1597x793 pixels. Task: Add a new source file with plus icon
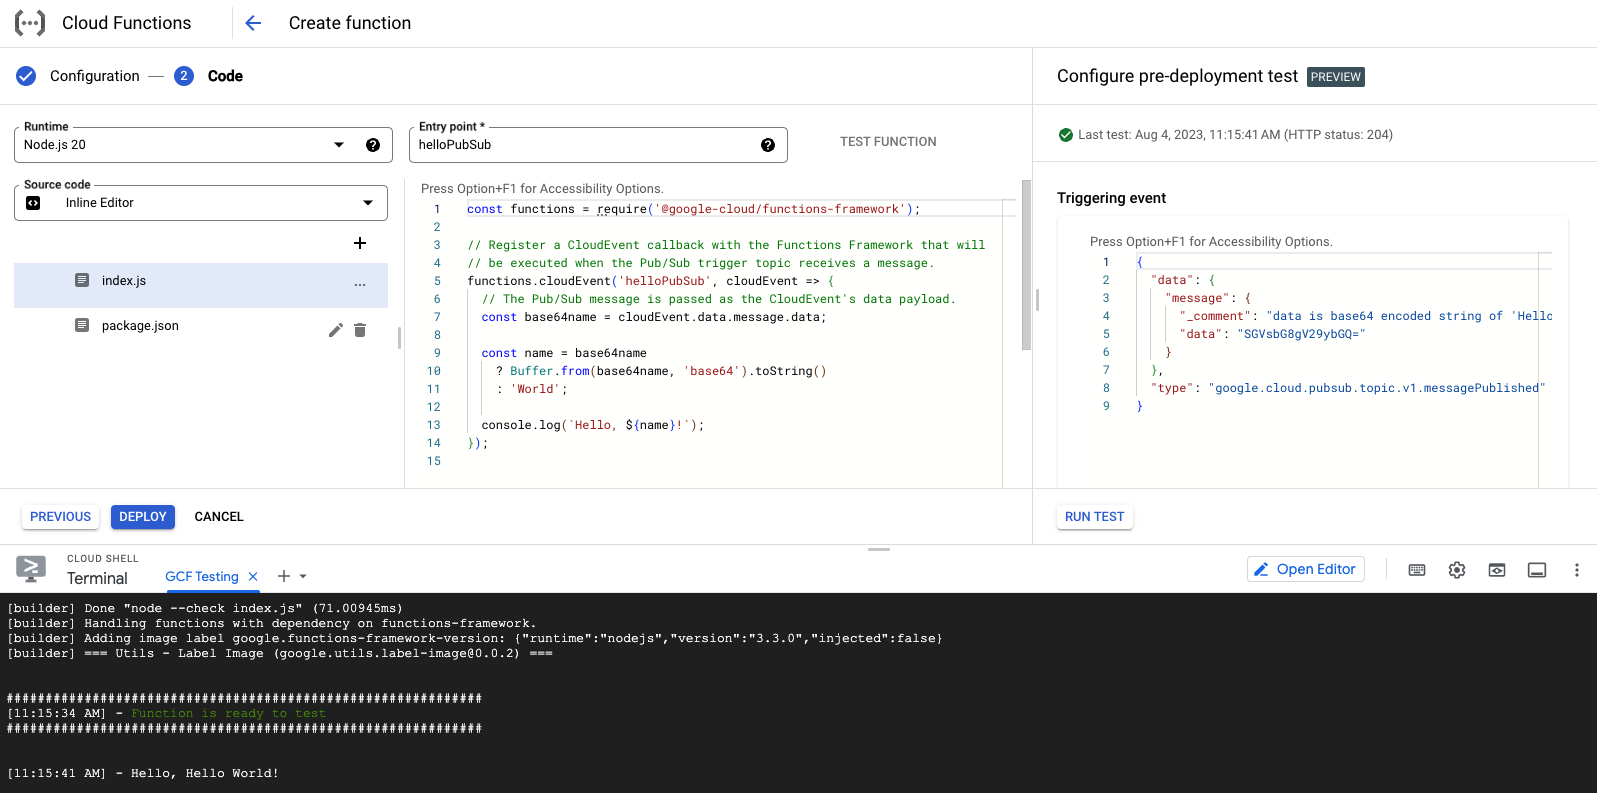tap(360, 243)
